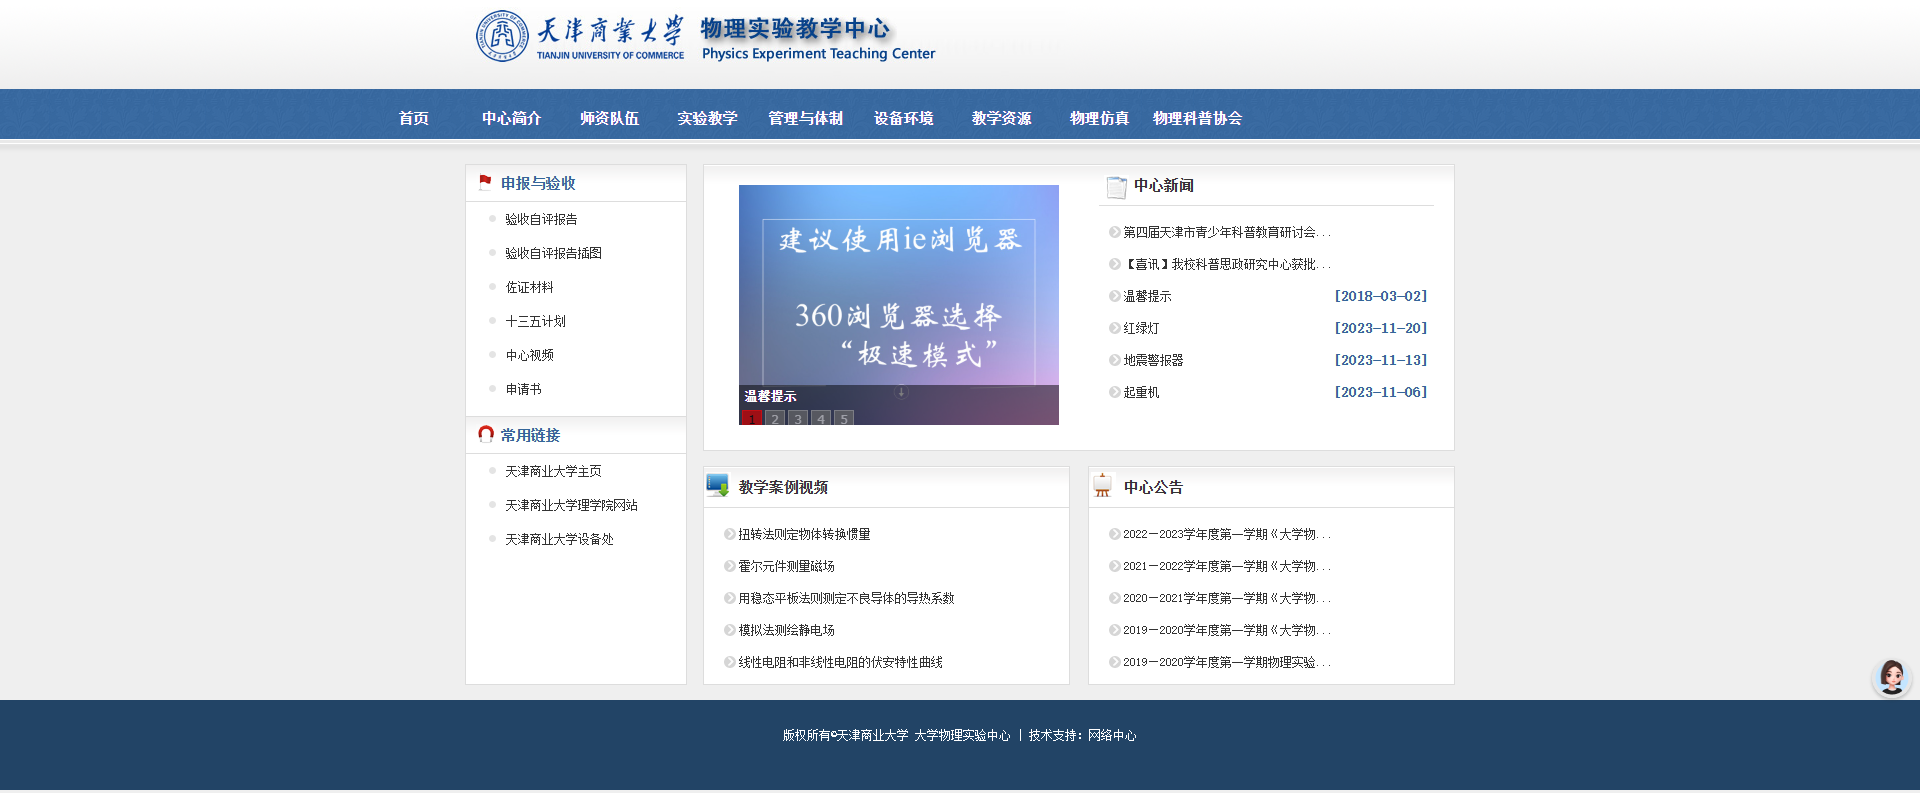Open the 教学案例视频 section heading
Image resolution: width=1920 pixels, height=793 pixels.
pos(783,487)
